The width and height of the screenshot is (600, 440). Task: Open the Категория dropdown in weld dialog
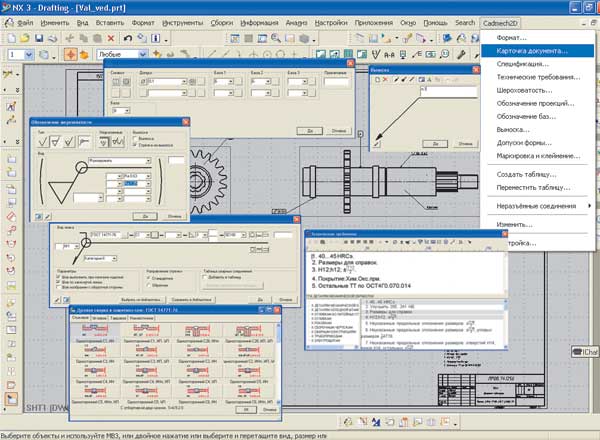114,259
